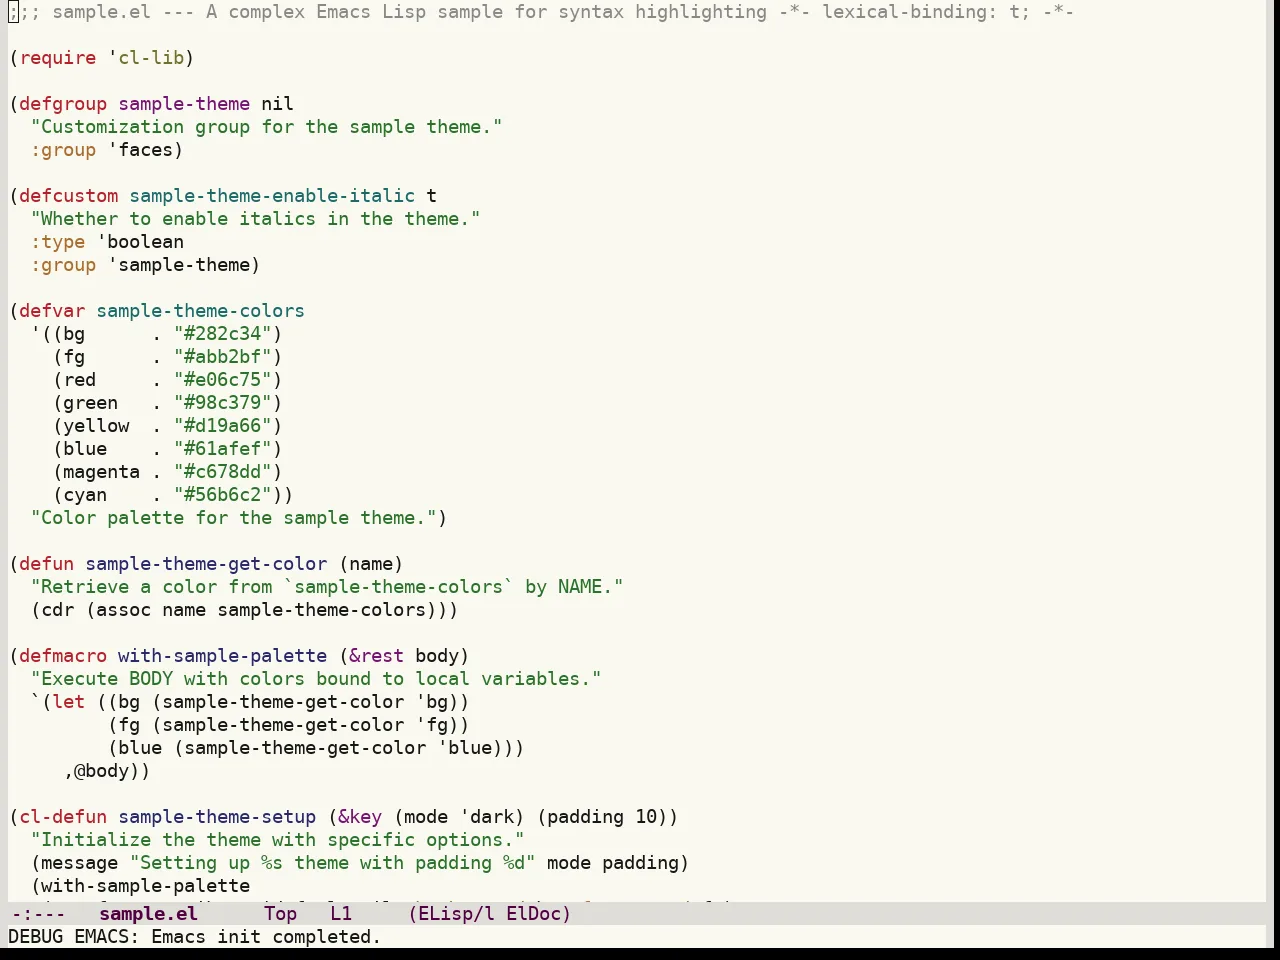Click the color string "#e06c75"
The height and width of the screenshot is (960, 1280).
[223, 380]
